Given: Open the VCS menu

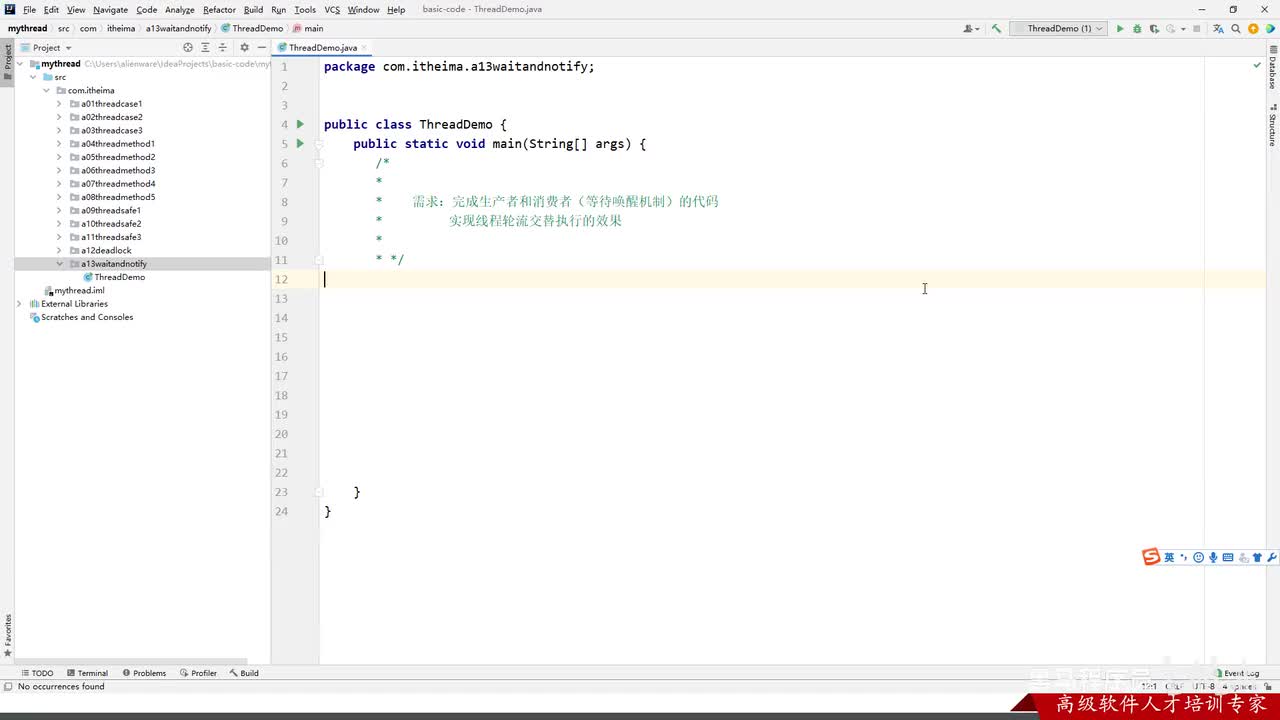Looking at the screenshot, I should 332,10.
